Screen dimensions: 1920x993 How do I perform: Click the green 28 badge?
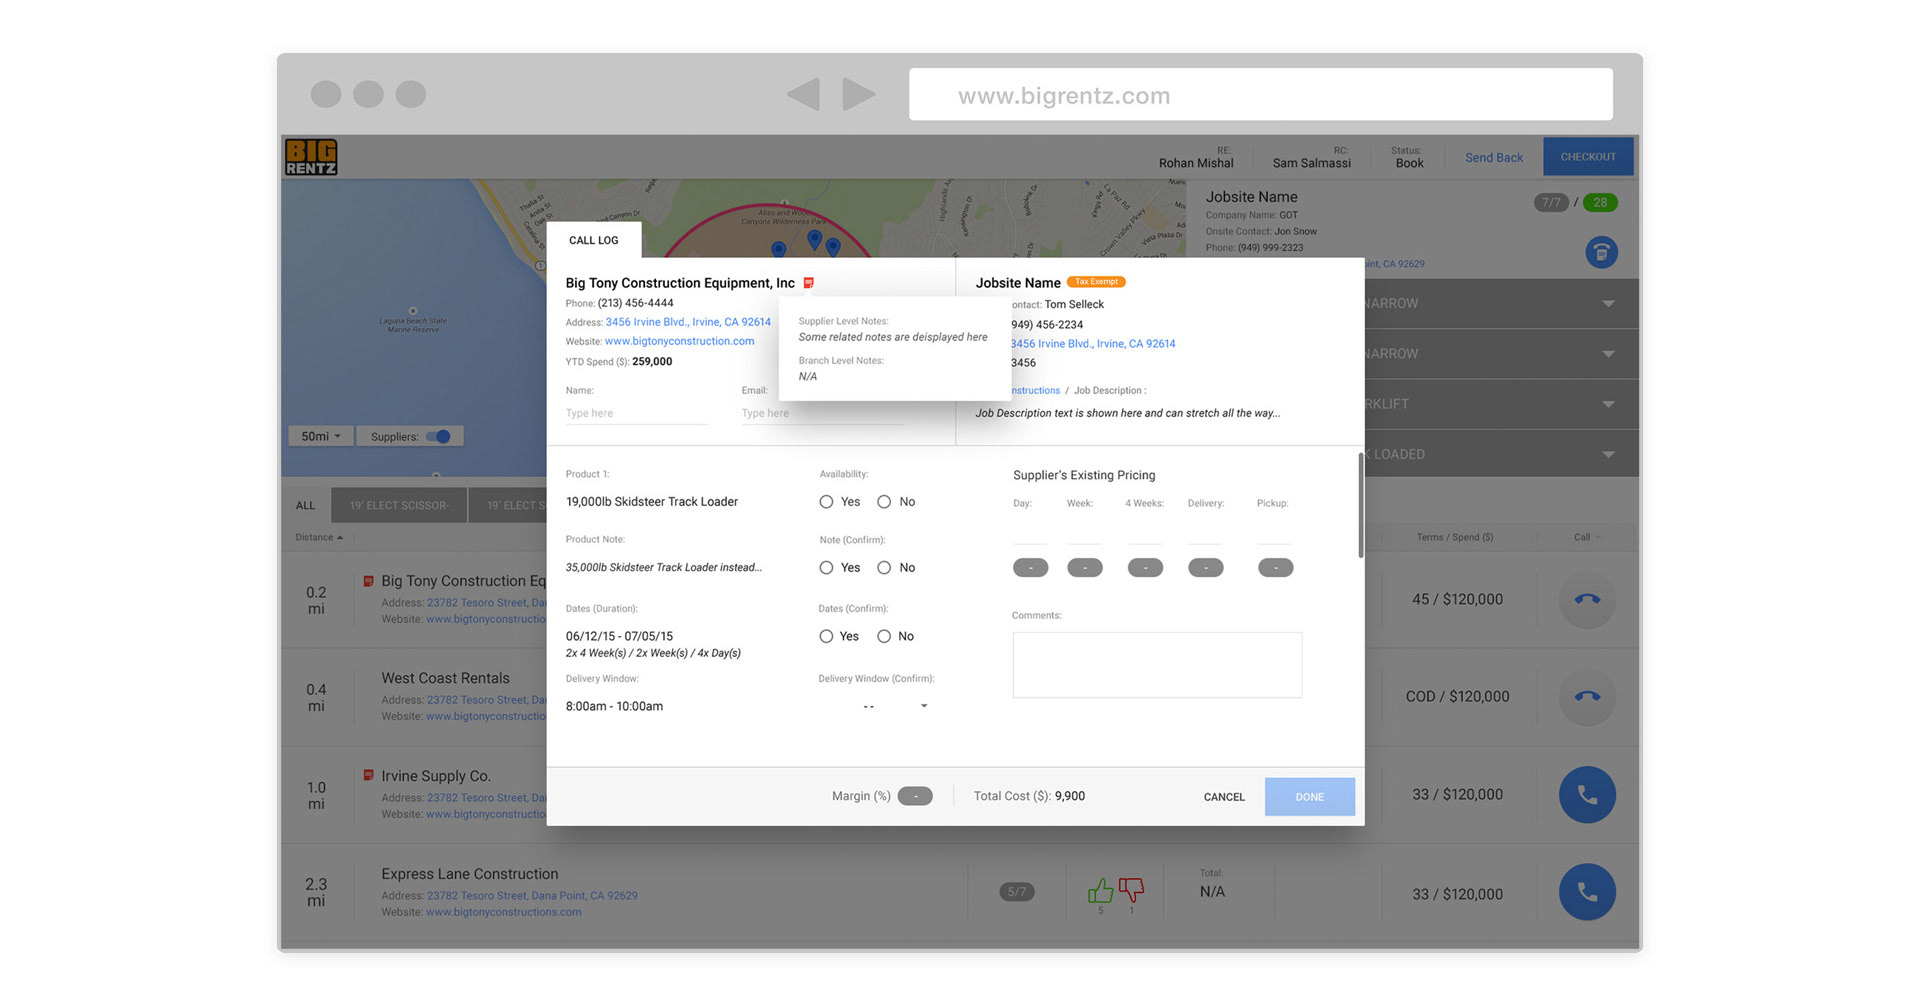(x=1600, y=202)
